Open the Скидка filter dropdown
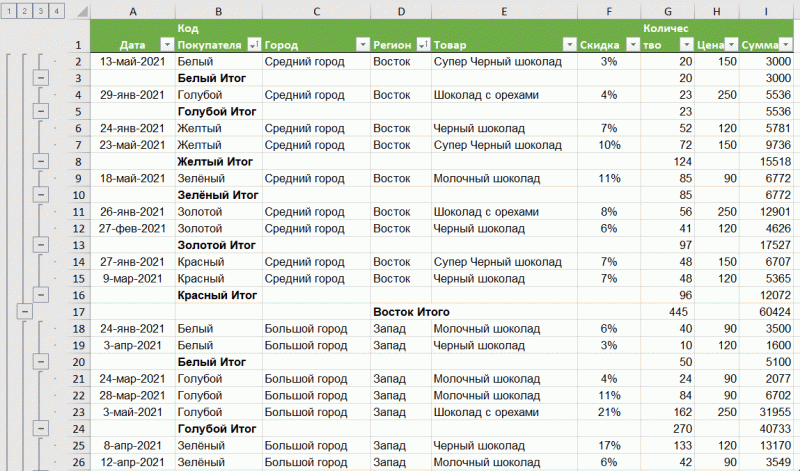 pyautogui.click(x=632, y=45)
